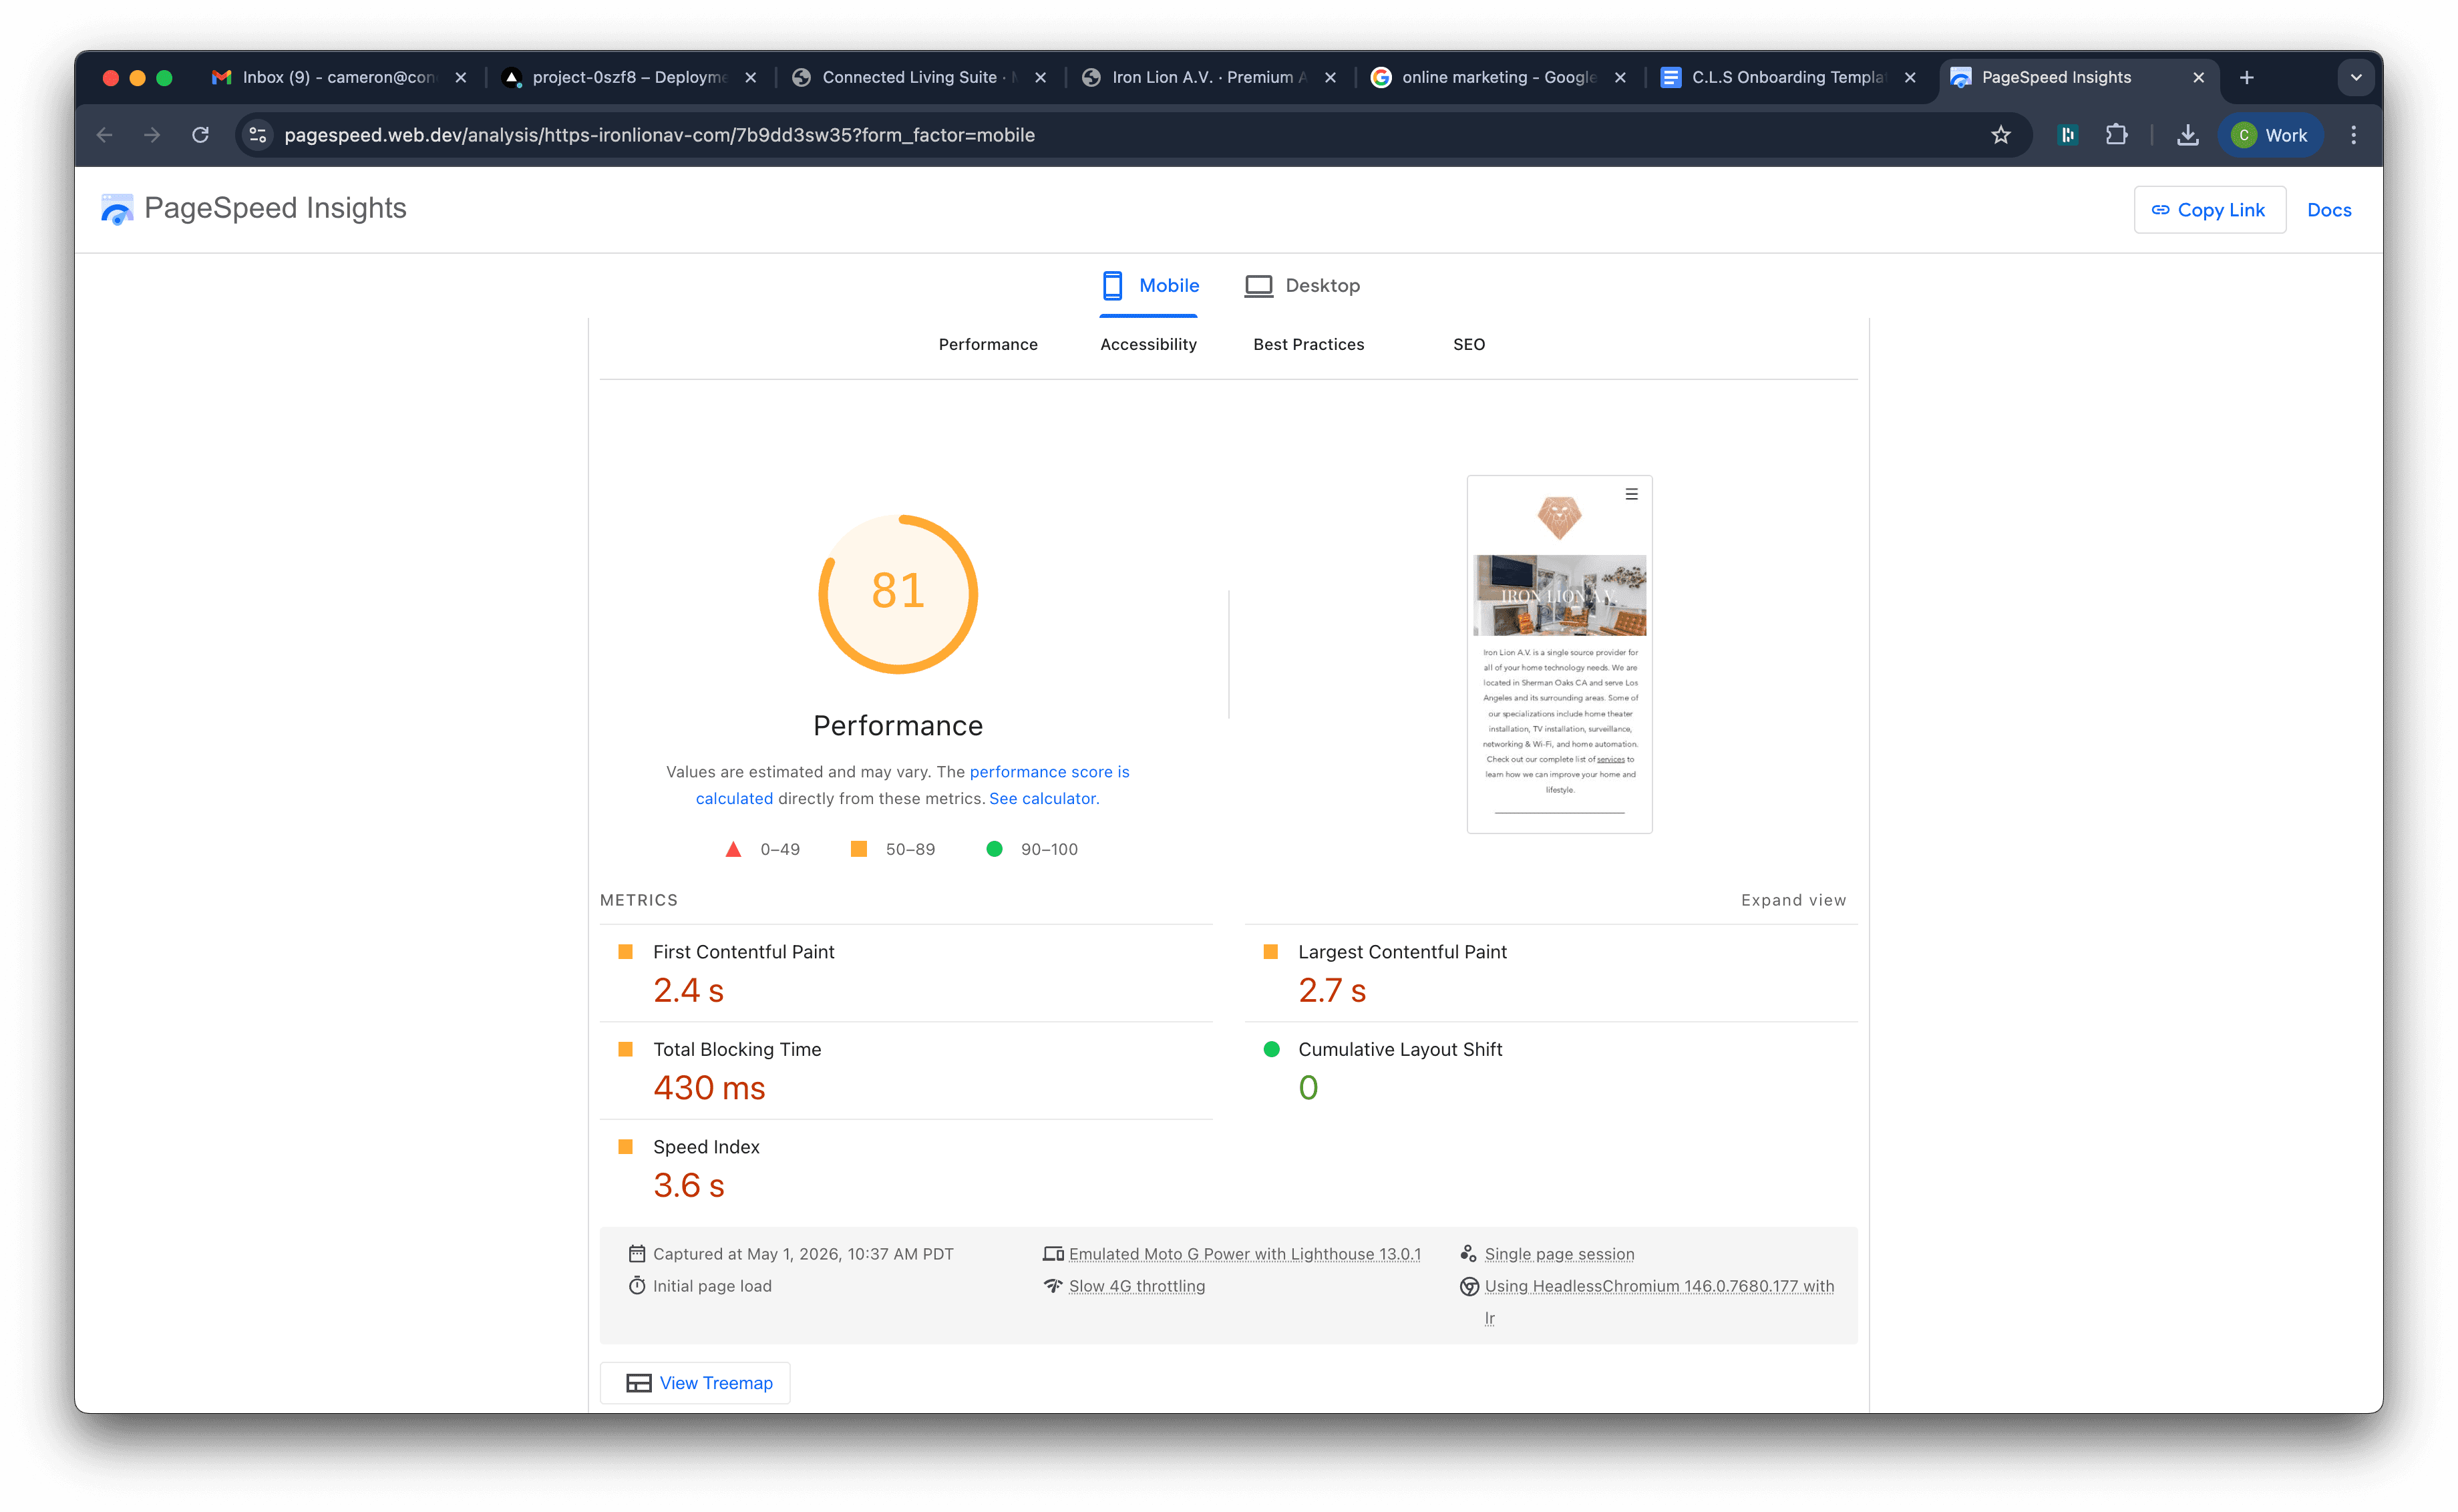
Task: Close the Inbox Gmail tab
Action: [x=460, y=77]
